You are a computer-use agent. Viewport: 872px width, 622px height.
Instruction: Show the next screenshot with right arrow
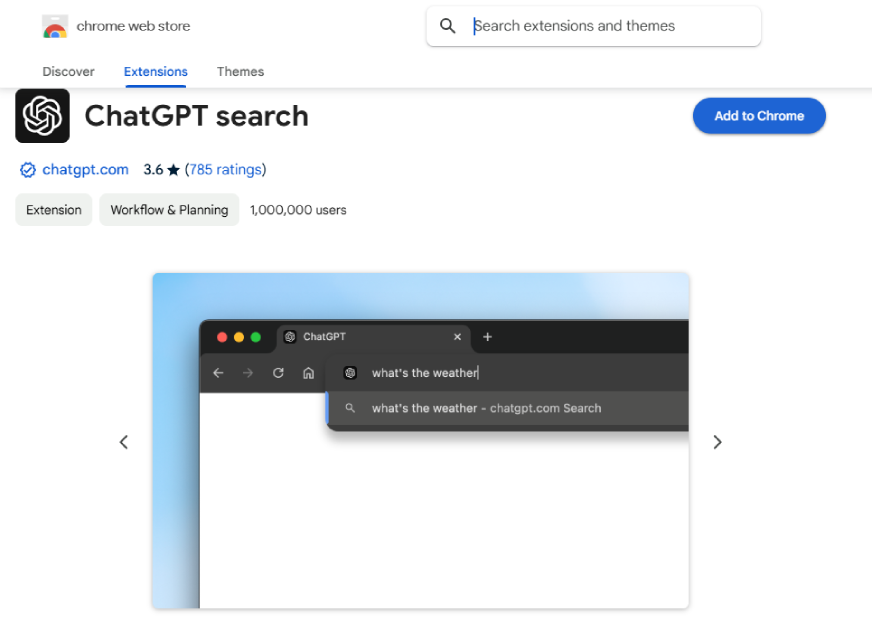pyautogui.click(x=717, y=442)
